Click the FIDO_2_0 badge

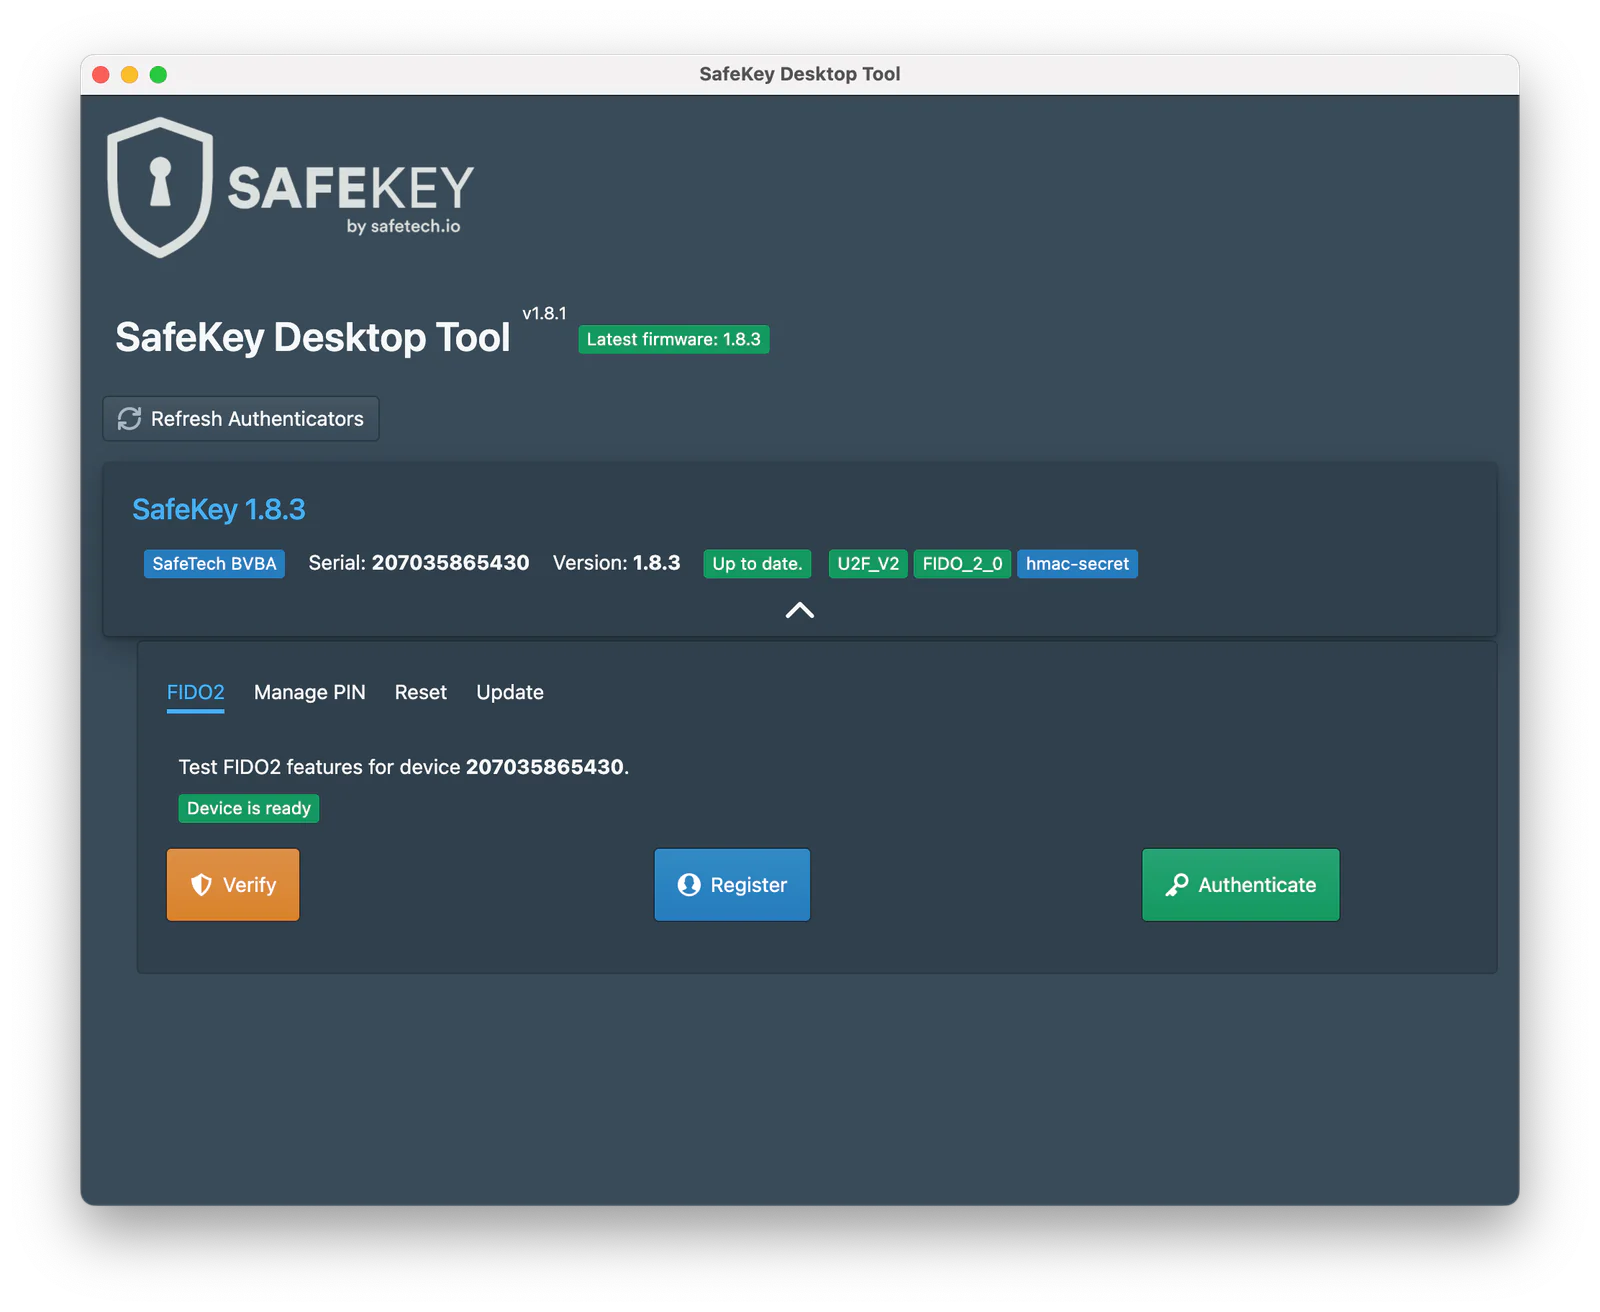[x=963, y=564]
